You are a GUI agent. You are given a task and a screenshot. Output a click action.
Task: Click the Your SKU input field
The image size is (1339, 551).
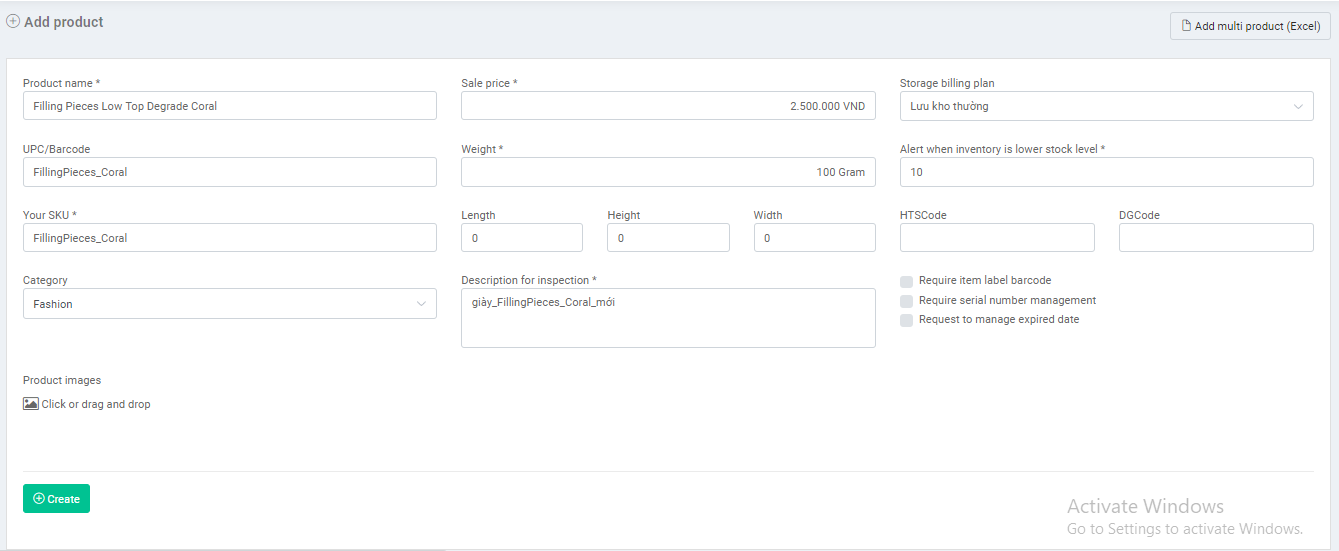230,238
